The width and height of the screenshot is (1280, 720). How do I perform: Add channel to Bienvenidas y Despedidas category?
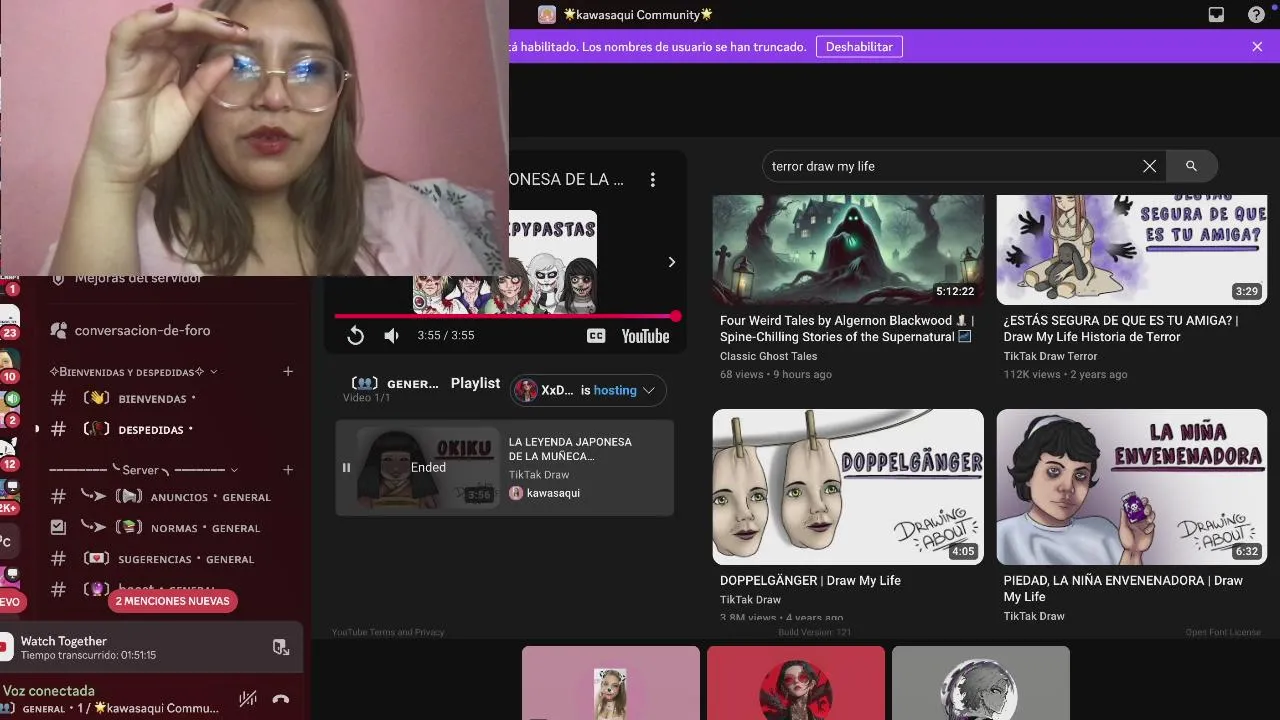[288, 371]
